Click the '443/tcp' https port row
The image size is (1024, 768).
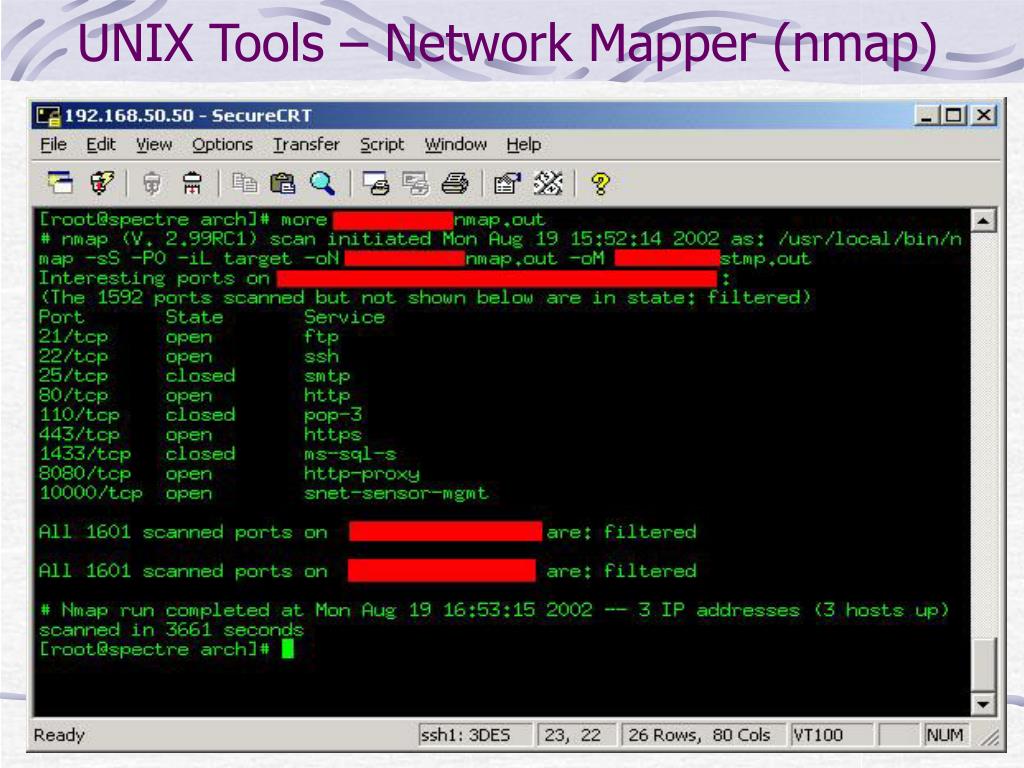(200, 435)
